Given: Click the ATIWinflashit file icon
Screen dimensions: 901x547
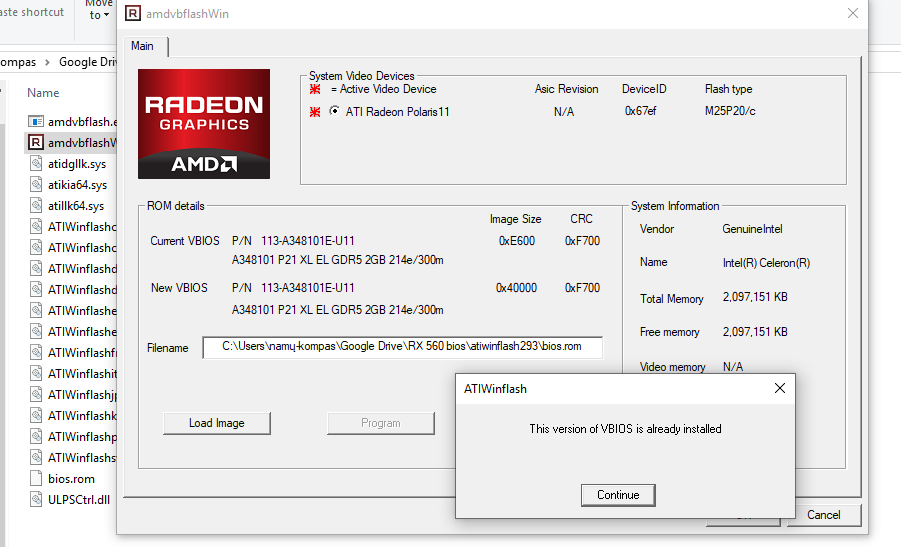Looking at the screenshot, I should 36,373.
